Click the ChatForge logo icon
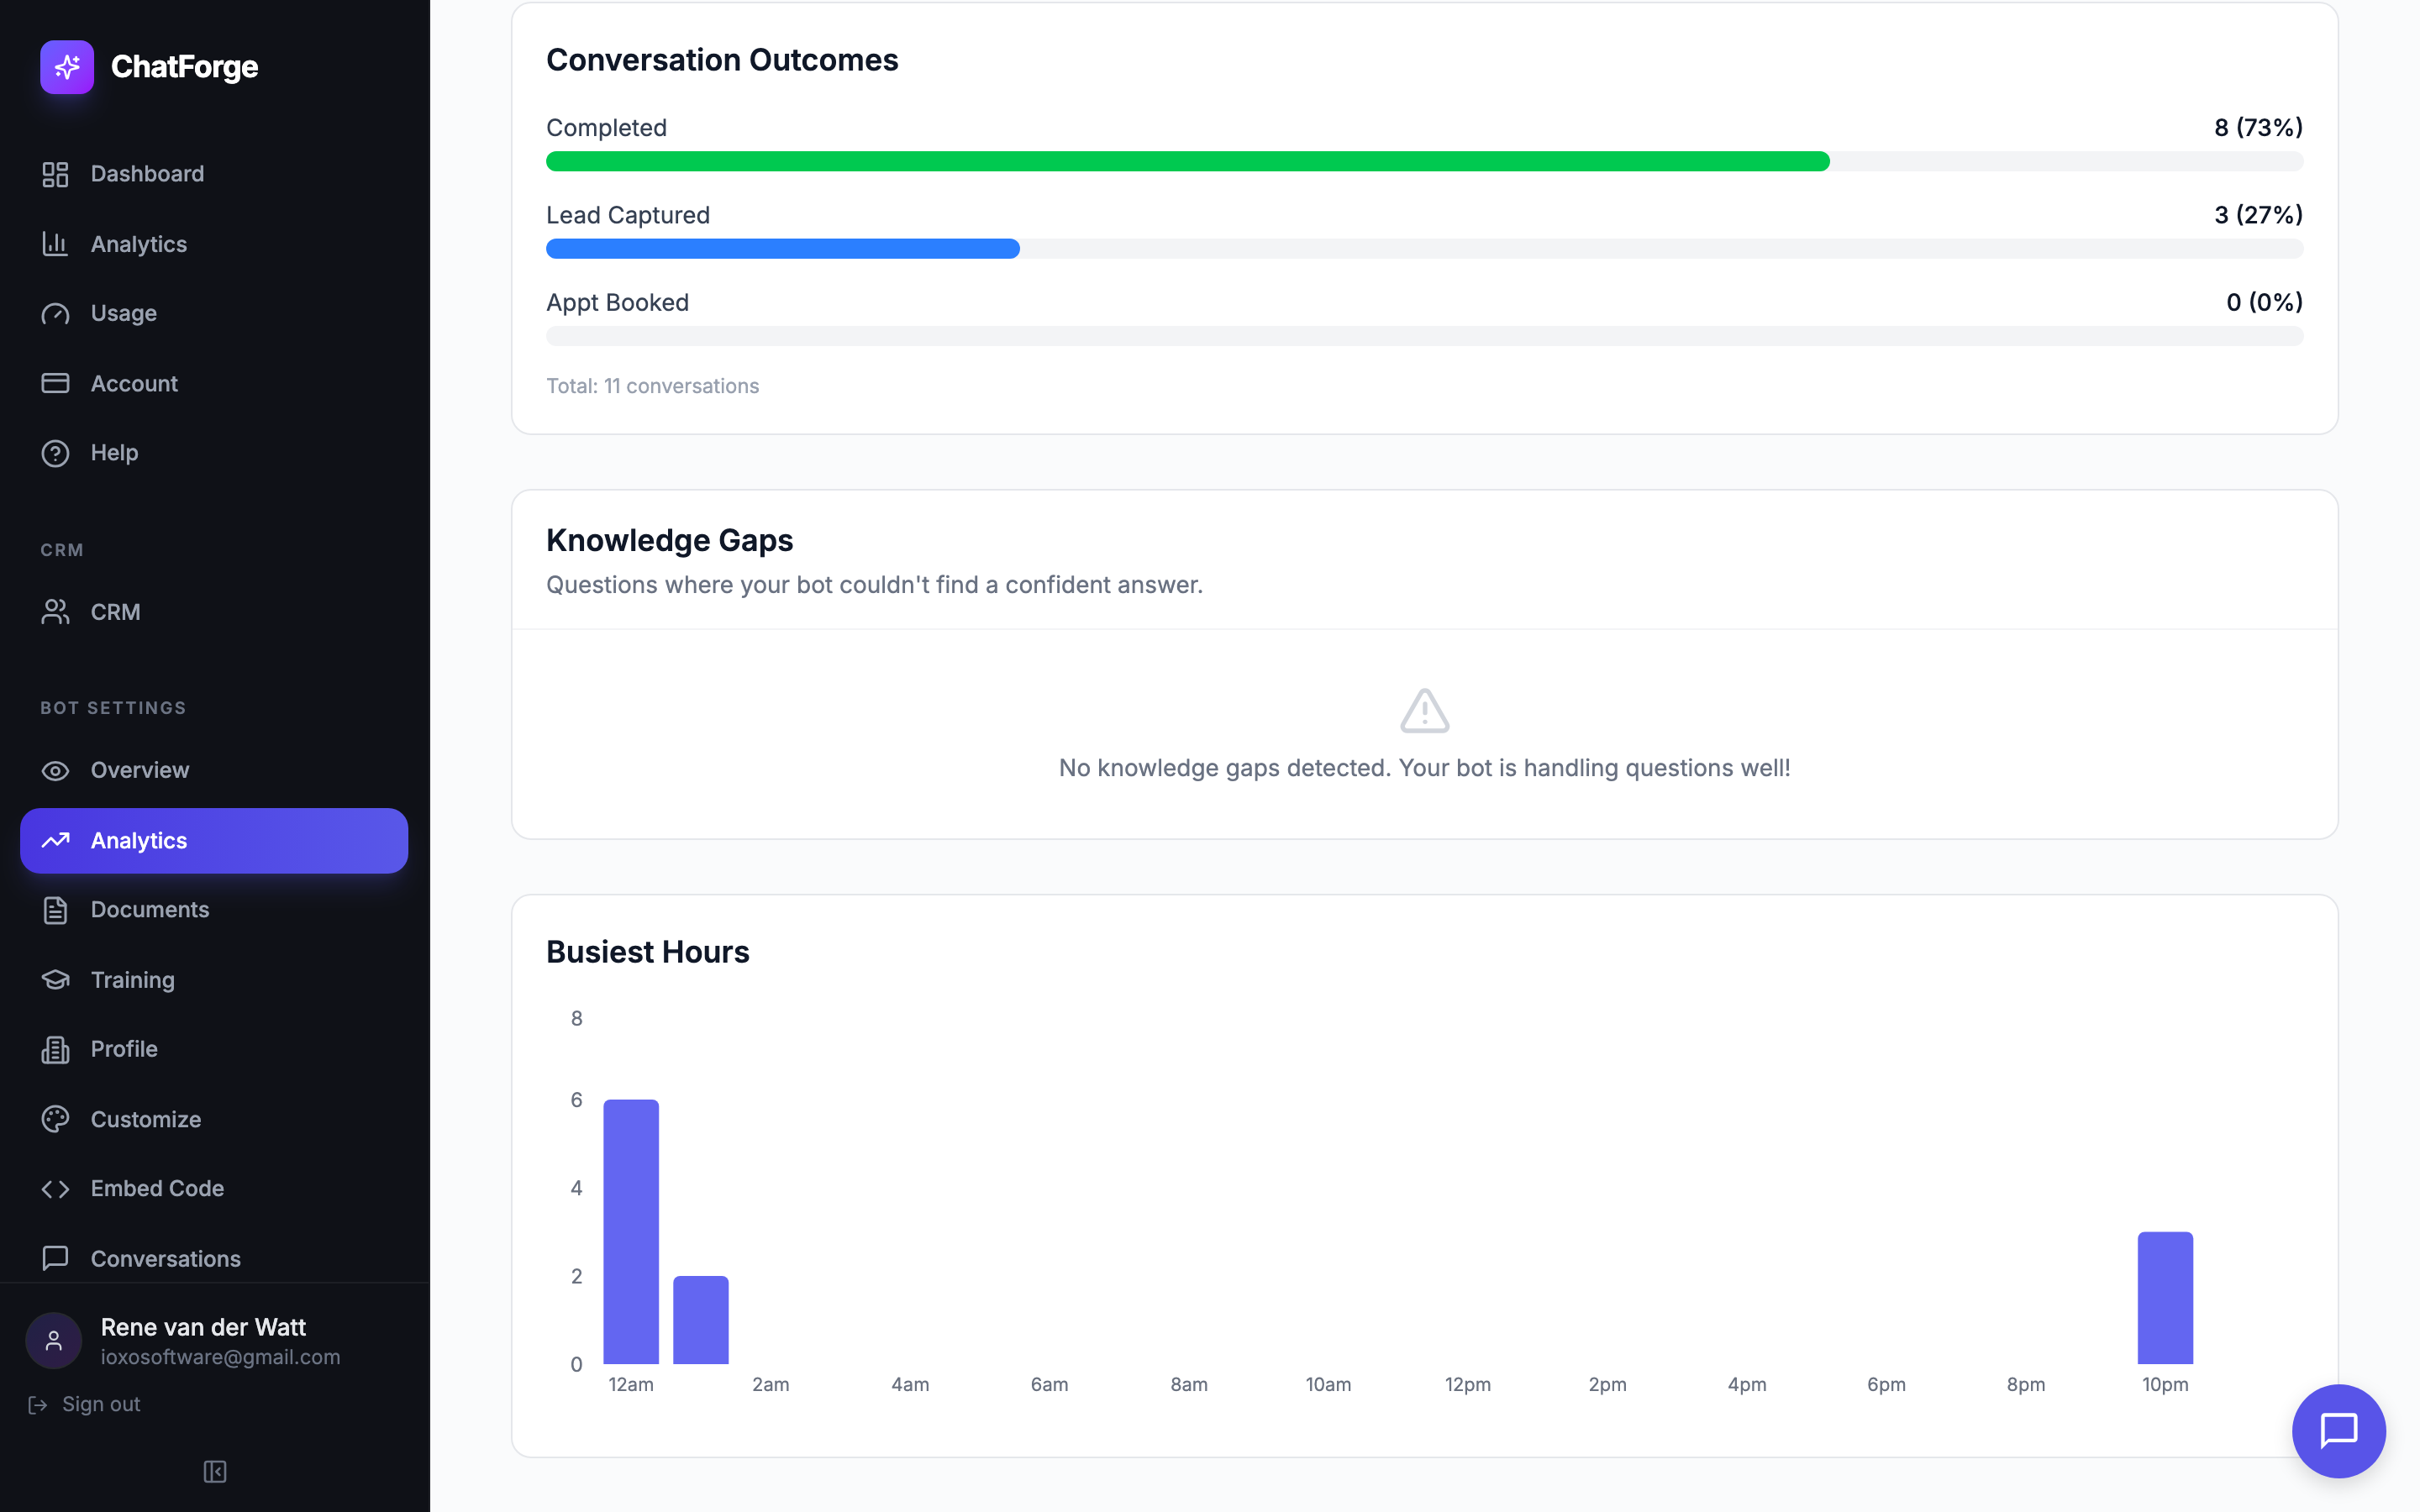The height and width of the screenshot is (1512, 2420). [67, 67]
